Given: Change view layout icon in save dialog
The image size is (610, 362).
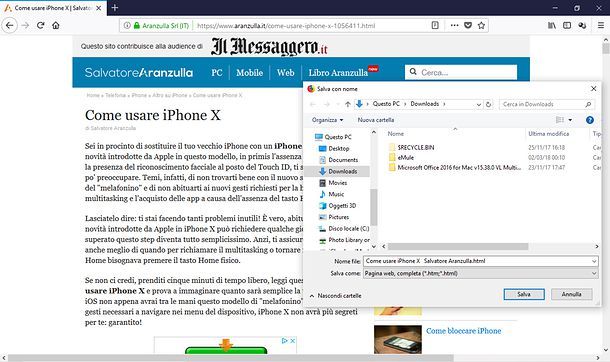Looking at the screenshot, I should pyautogui.click(x=560, y=120).
